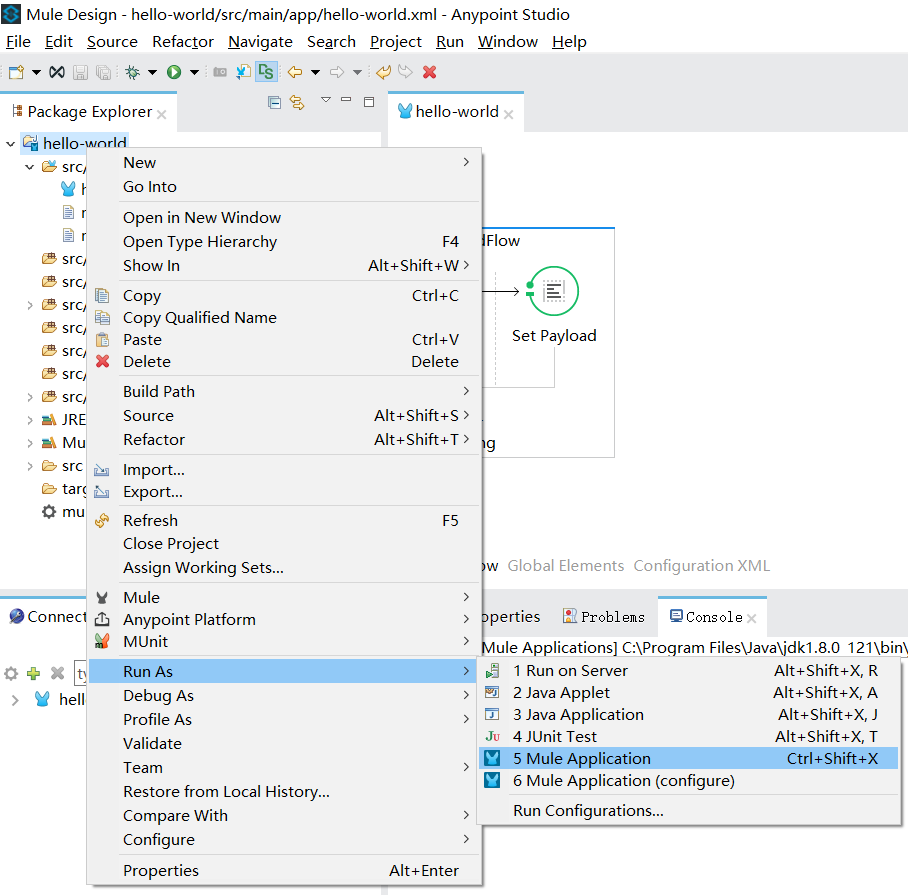908x895 pixels.
Task: Minimize the Package Explorer view
Action: (346, 100)
